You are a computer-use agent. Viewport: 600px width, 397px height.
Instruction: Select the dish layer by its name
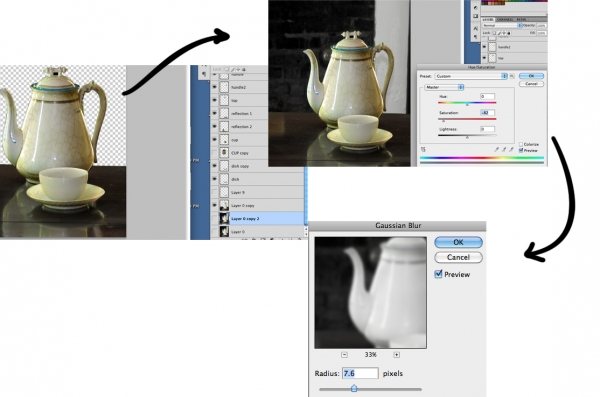(235, 179)
